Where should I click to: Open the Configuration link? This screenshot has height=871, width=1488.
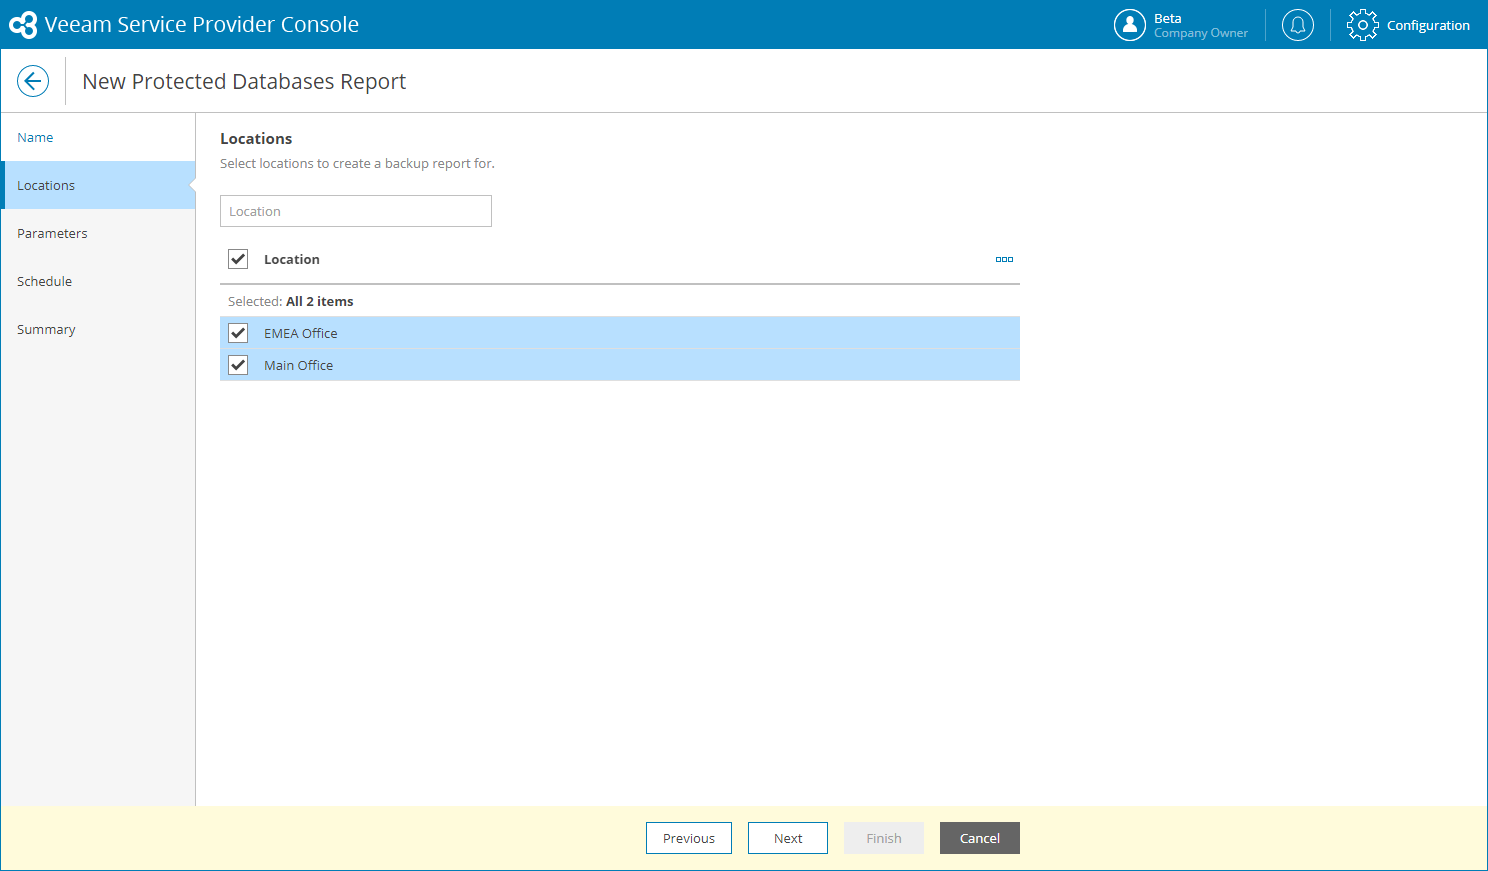(1428, 25)
